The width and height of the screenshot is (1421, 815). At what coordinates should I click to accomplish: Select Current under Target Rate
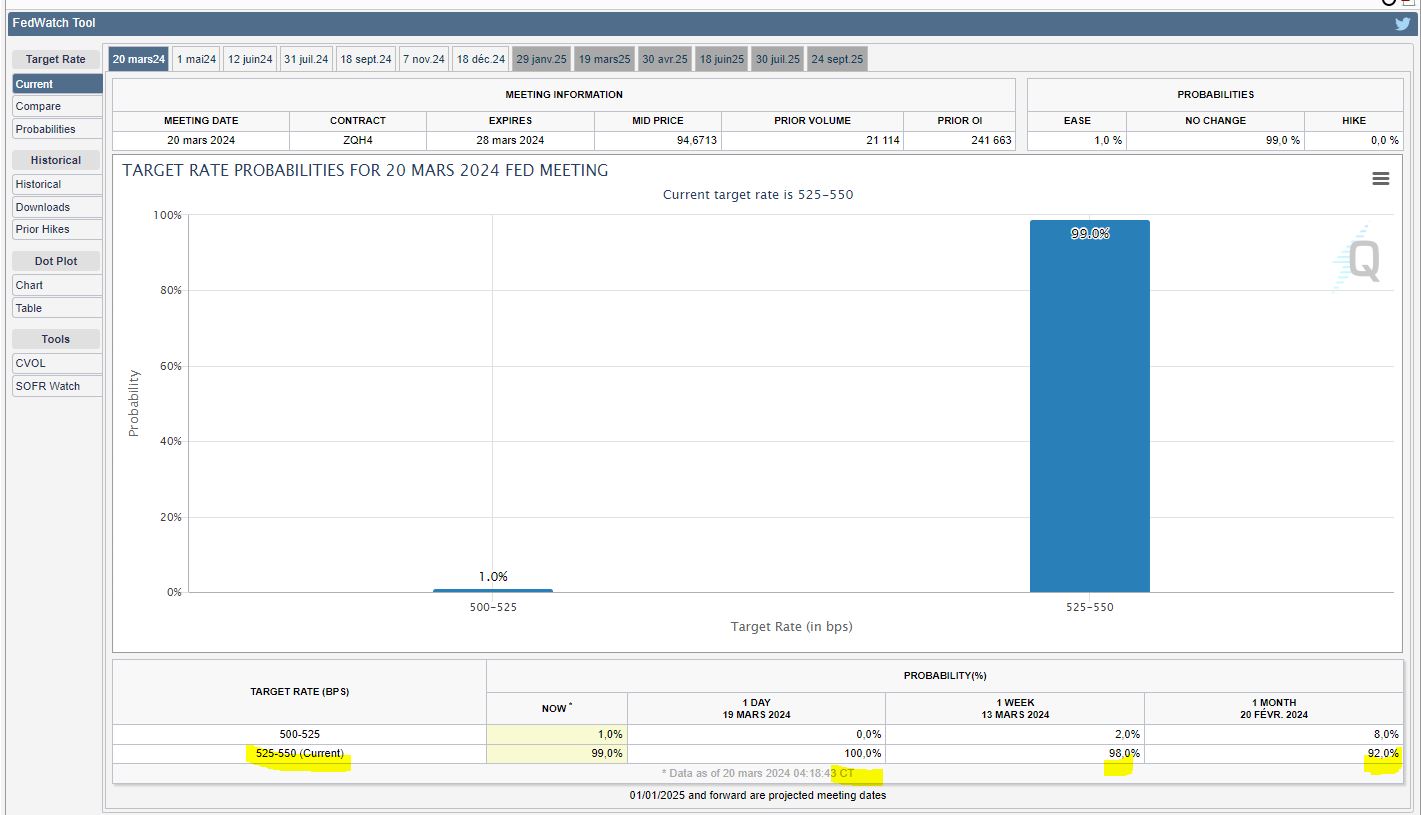tap(57, 84)
